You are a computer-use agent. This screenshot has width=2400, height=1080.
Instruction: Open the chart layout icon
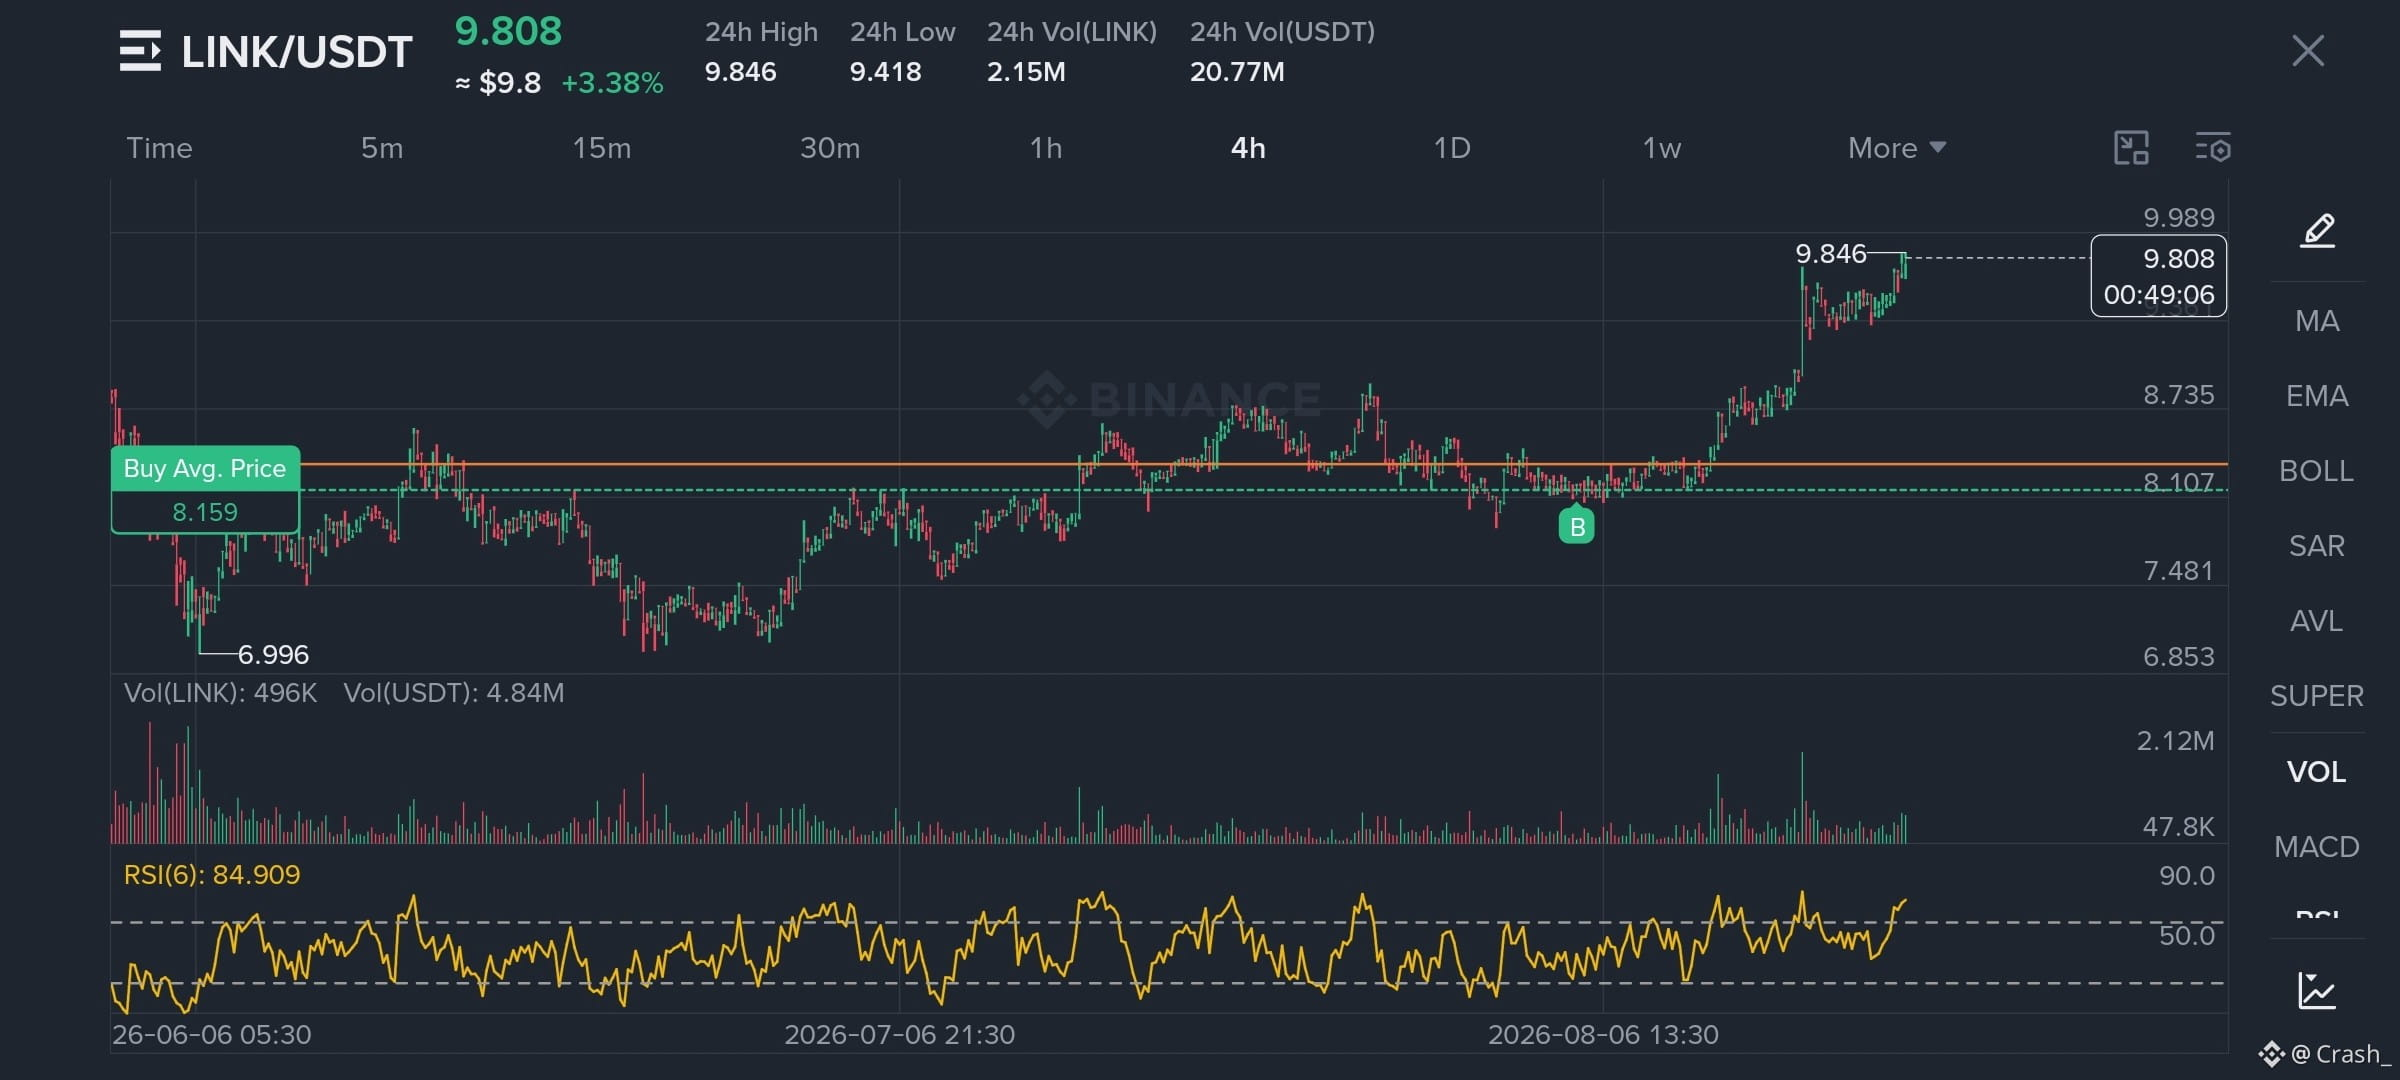2131,148
